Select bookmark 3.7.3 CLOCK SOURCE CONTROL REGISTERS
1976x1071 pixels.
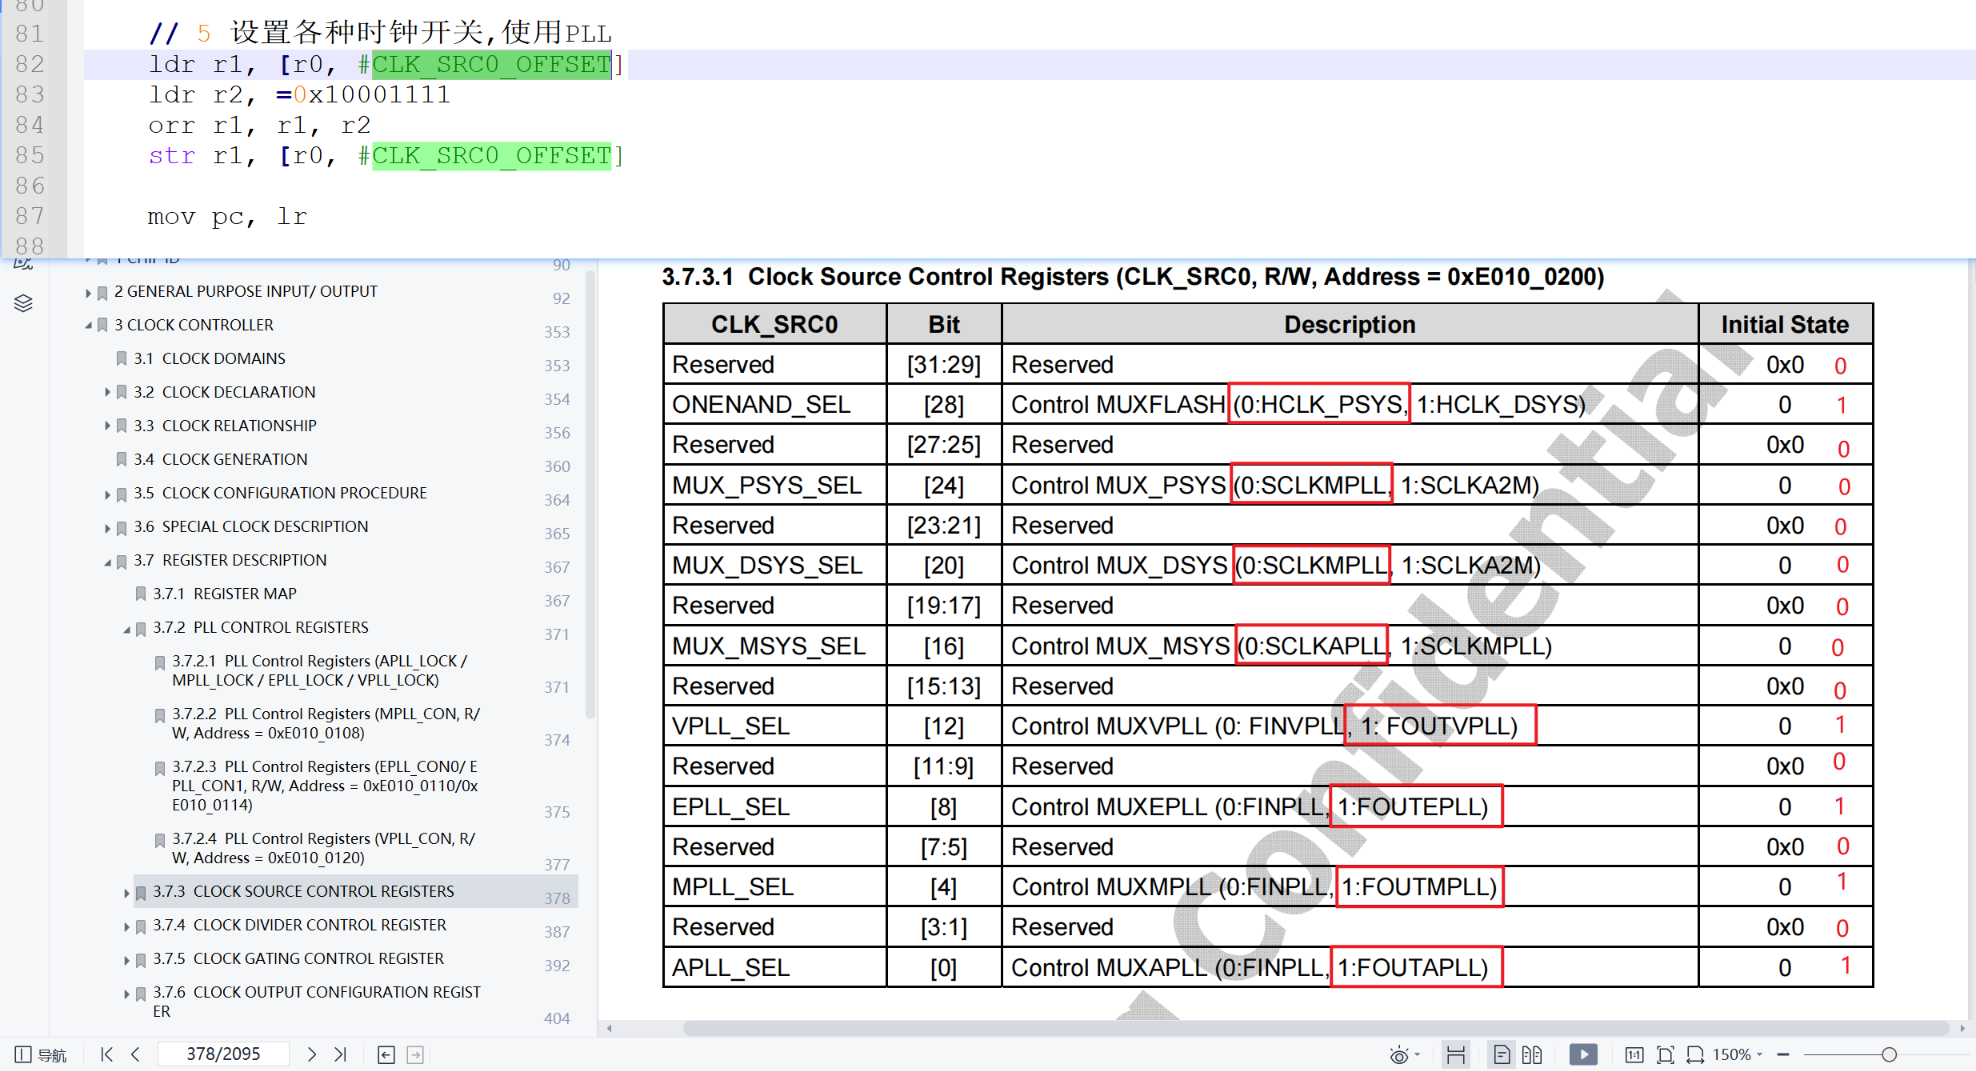point(303,892)
